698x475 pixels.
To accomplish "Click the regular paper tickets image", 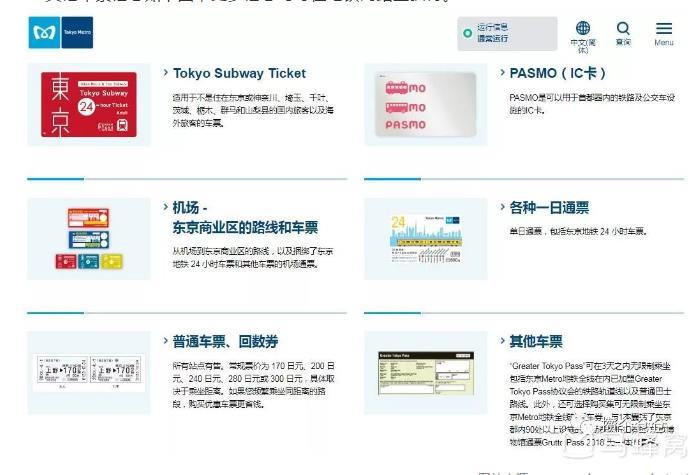I will [88, 372].
